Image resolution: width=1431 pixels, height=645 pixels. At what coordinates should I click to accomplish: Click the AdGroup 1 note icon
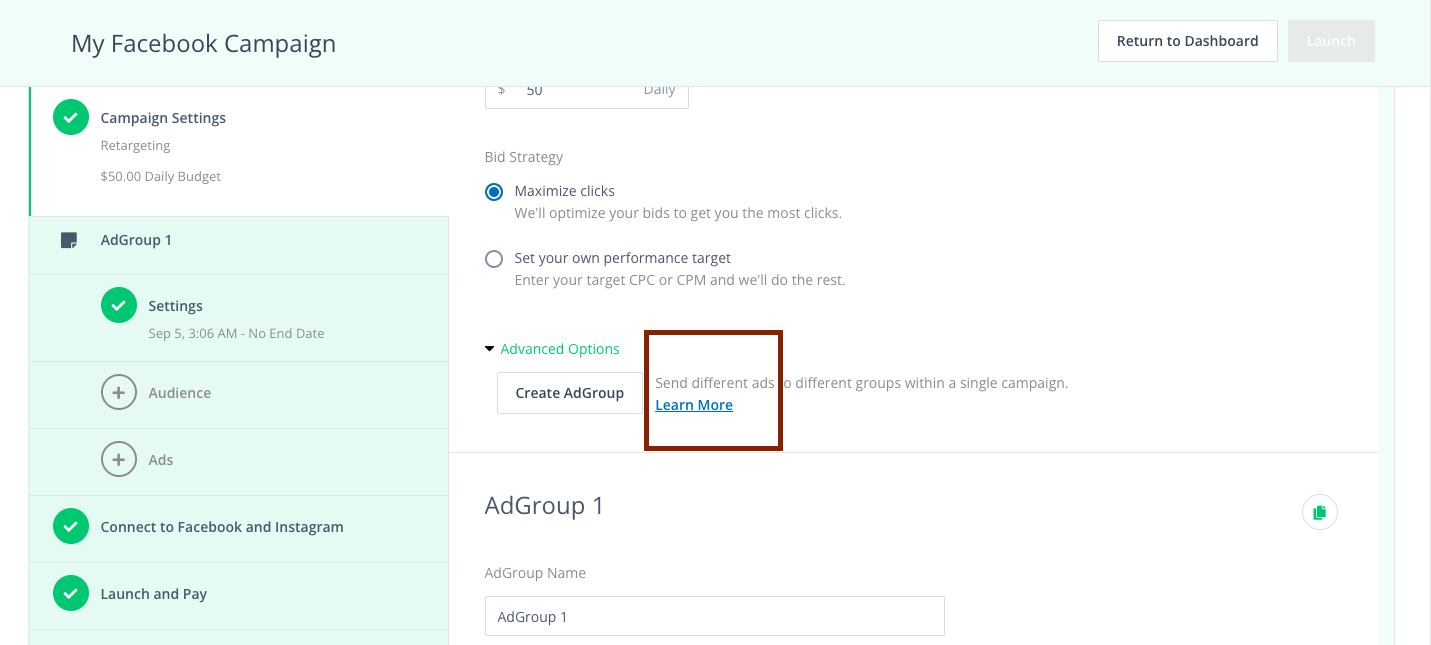click(69, 240)
